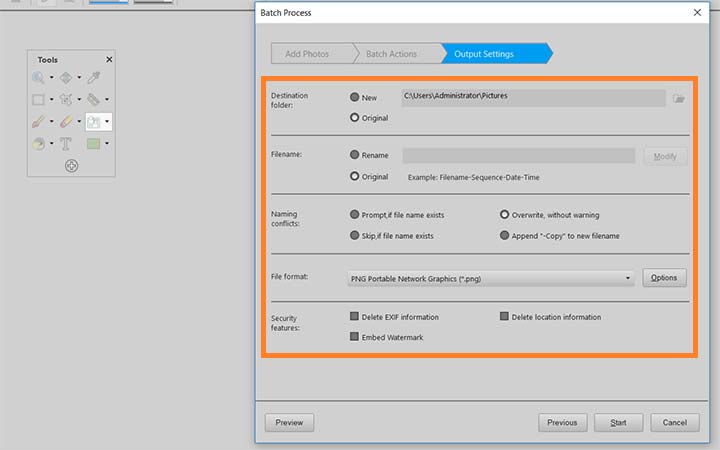Click the Modify filename button

point(665,157)
